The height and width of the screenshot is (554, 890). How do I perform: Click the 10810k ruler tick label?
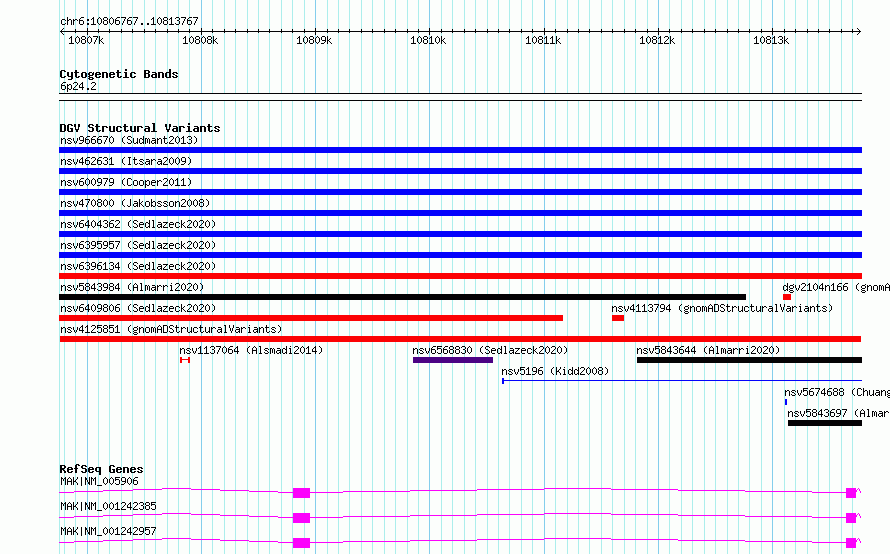428,40
